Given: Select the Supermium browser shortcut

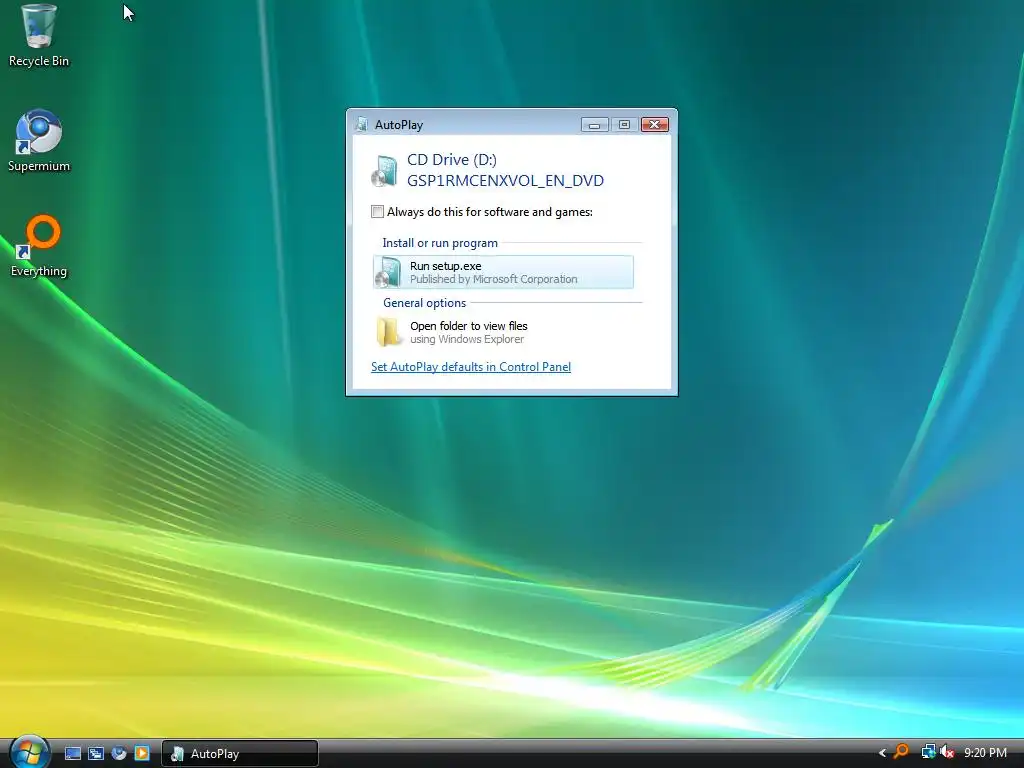Looking at the screenshot, I should click(x=39, y=141).
